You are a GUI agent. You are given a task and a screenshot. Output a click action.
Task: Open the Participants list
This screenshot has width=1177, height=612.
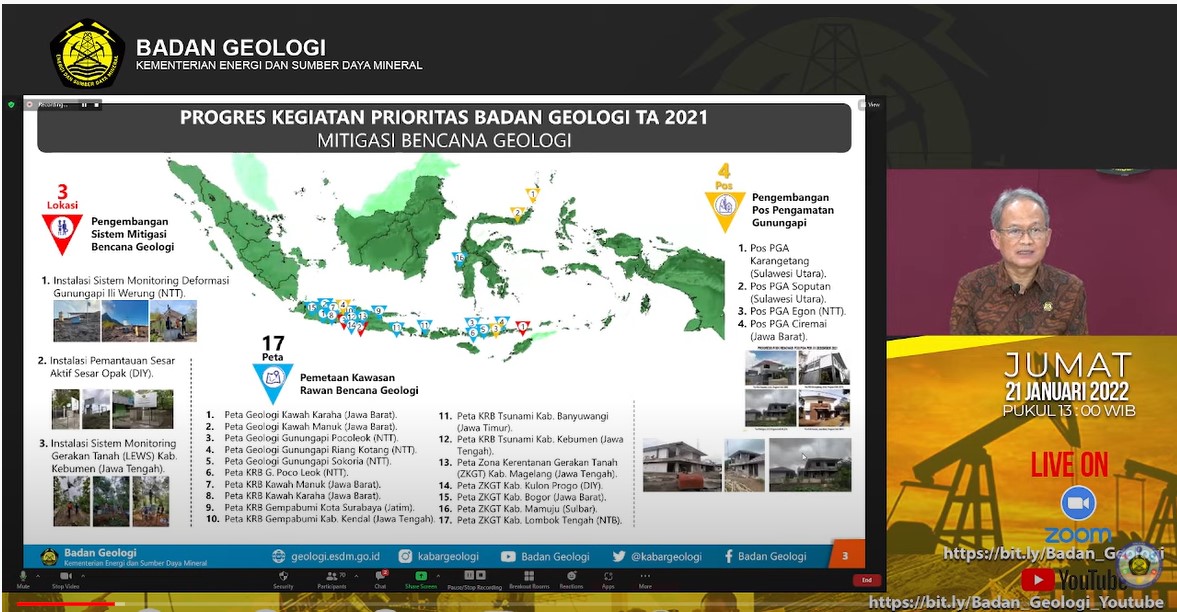(331, 577)
